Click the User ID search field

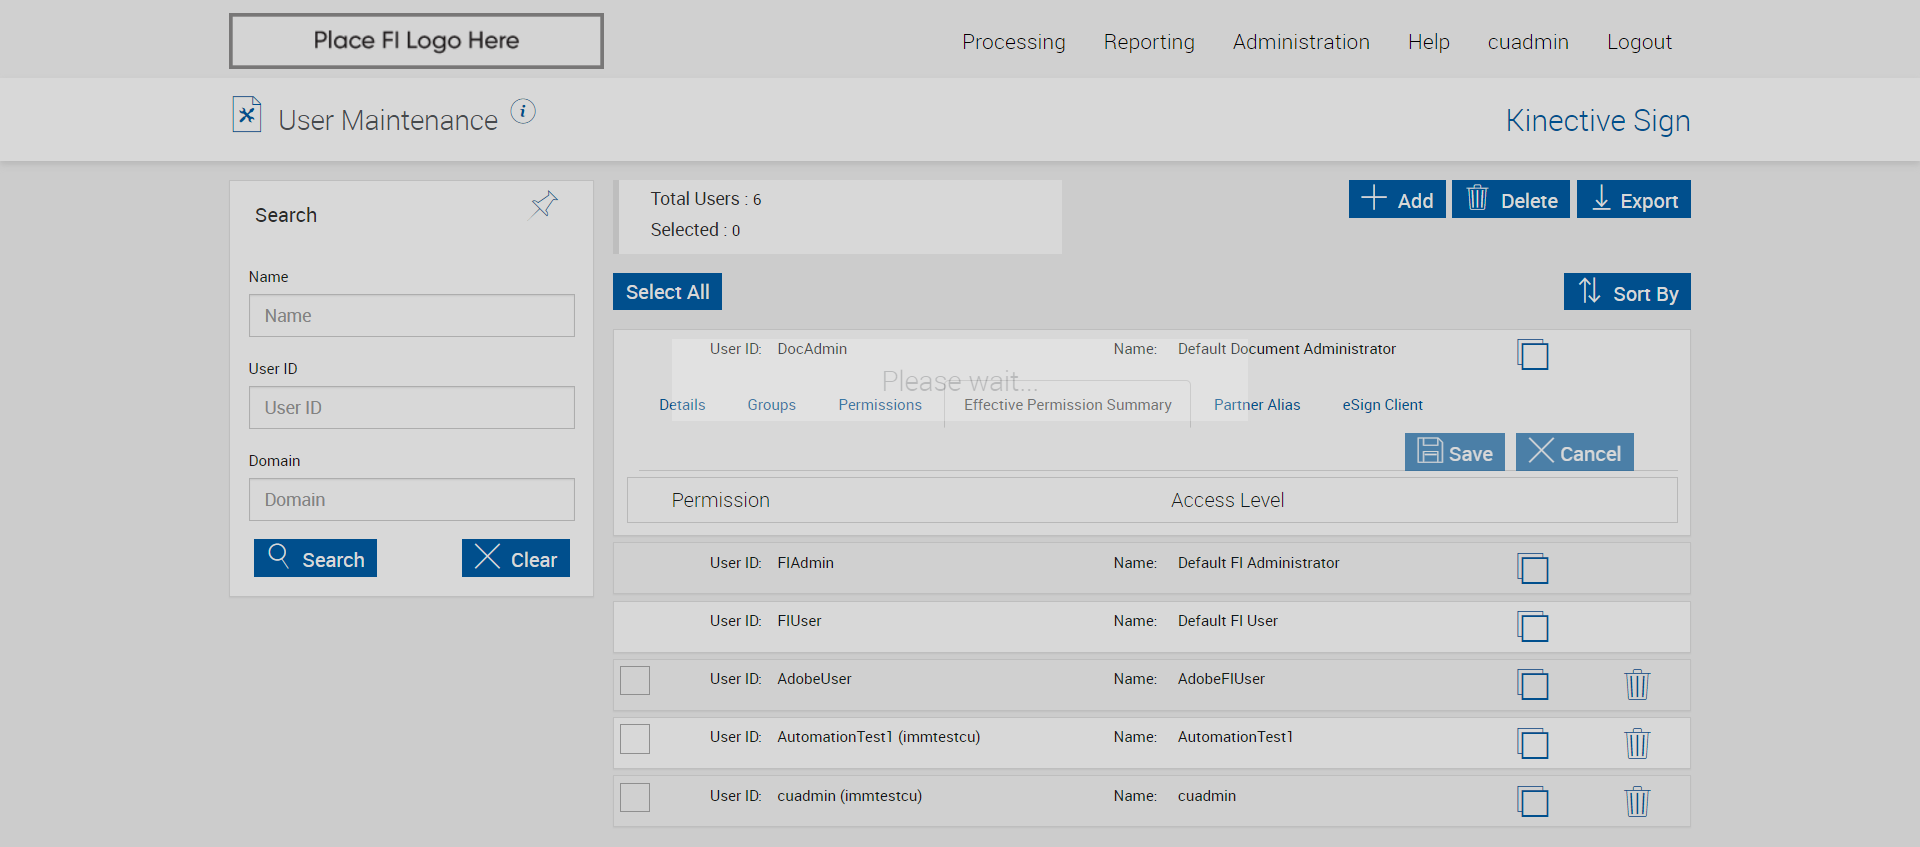point(412,408)
